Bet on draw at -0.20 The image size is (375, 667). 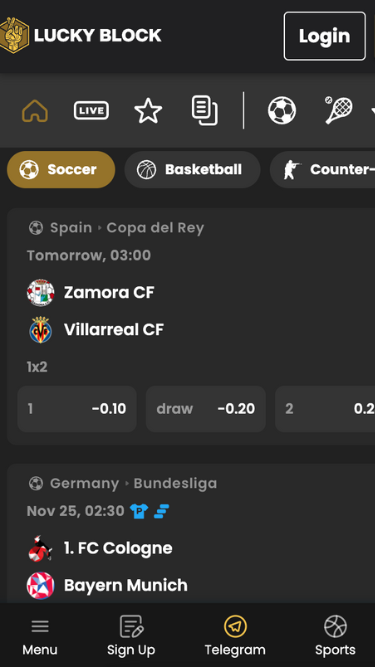click(206, 409)
